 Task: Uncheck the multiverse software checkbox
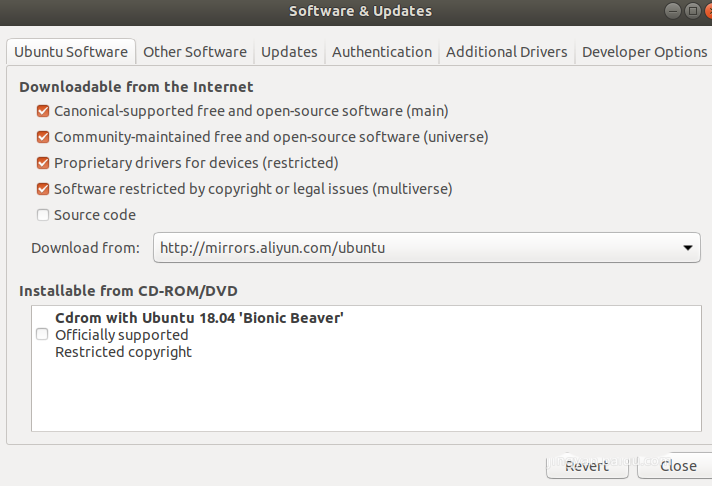click(x=43, y=189)
